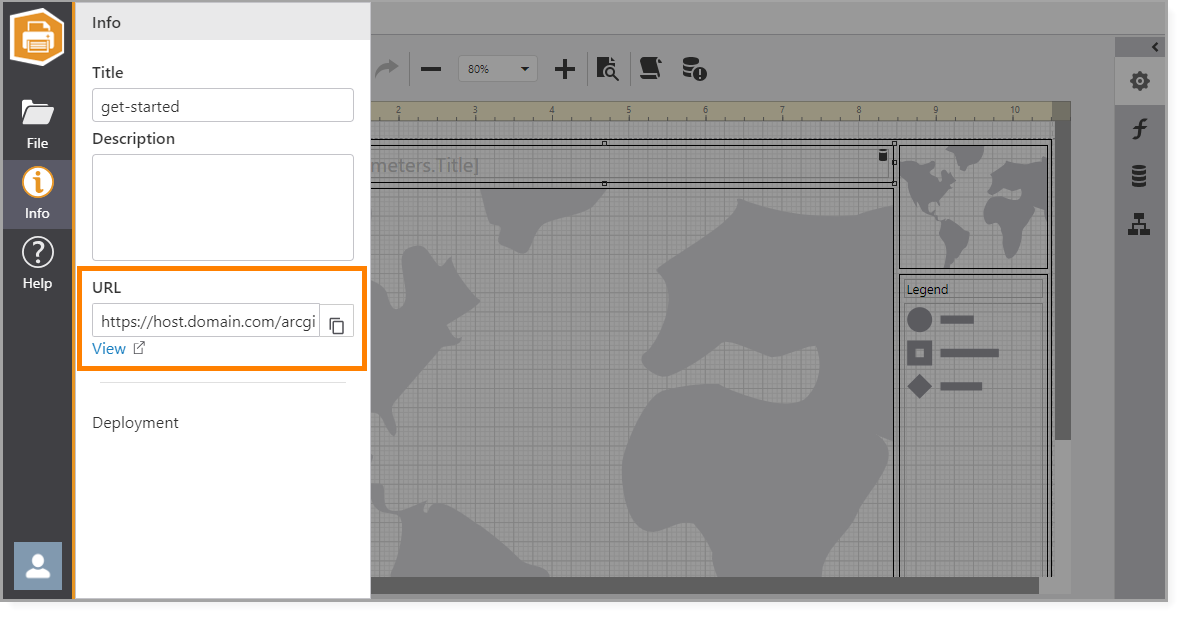
Task: Open the Data sources panel
Action: (x=1139, y=177)
